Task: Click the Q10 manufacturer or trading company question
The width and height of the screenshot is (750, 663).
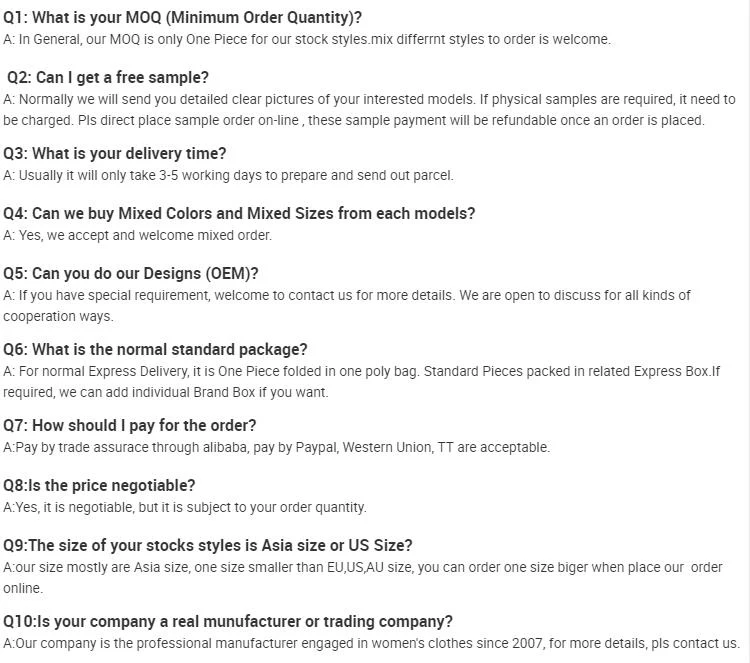Action: pyautogui.click(x=228, y=622)
